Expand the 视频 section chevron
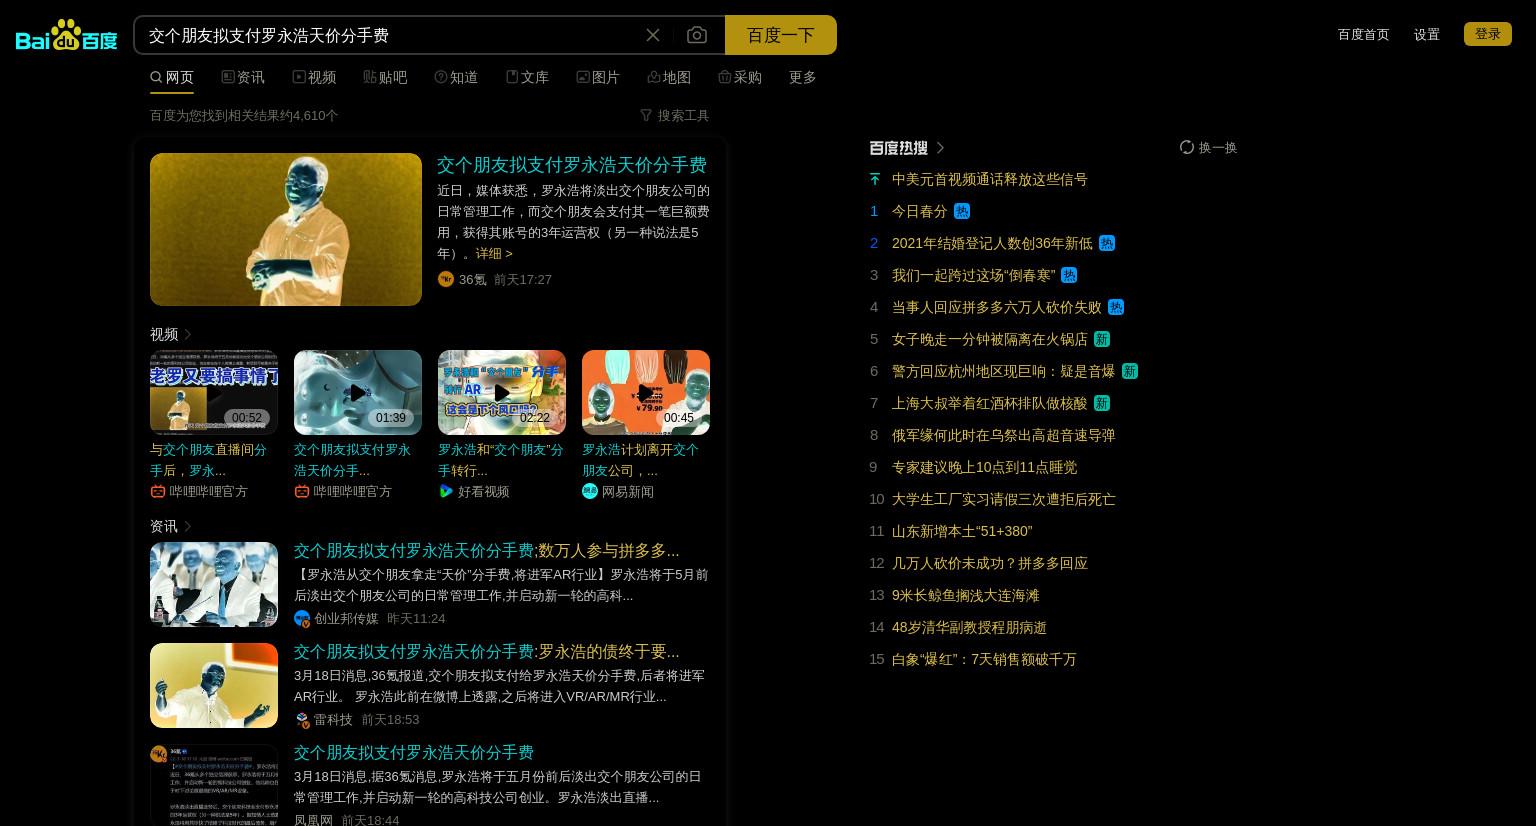The height and width of the screenshot is (826, 1536). (188, 334)
